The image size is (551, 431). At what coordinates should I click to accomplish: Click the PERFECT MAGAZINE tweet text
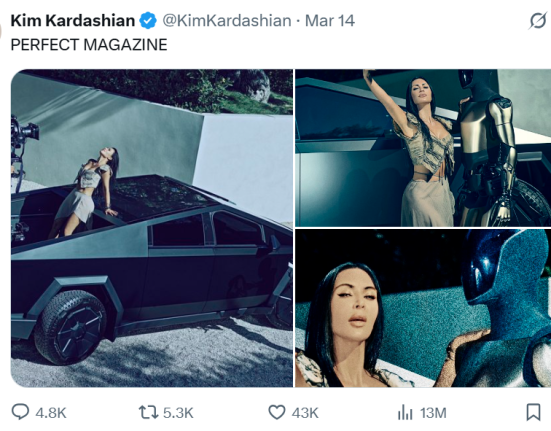89,45
